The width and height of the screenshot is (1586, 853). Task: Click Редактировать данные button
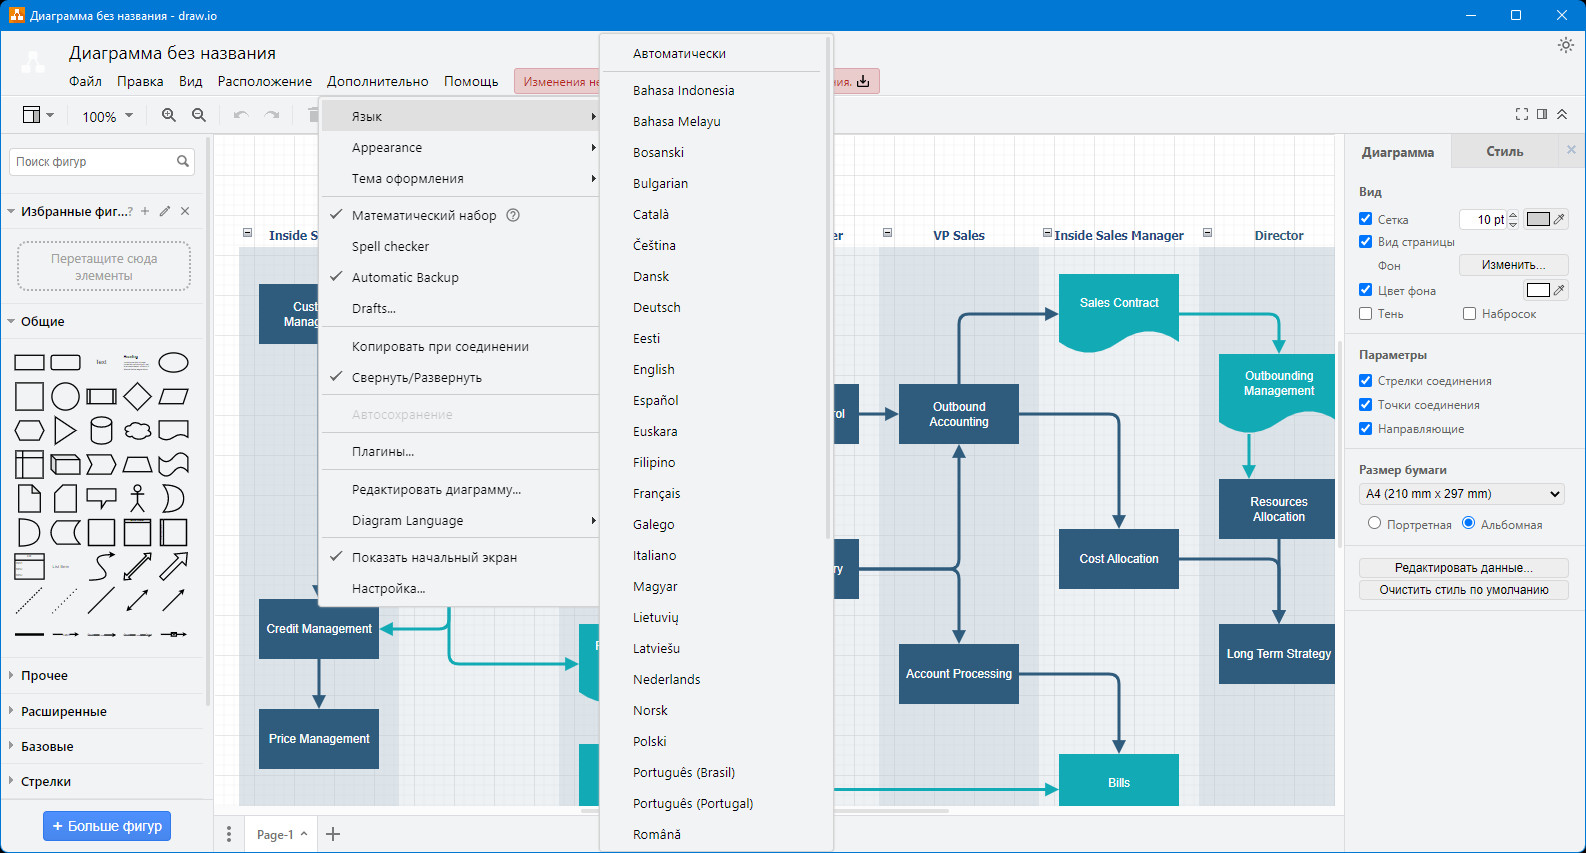tap(1463, 567)
